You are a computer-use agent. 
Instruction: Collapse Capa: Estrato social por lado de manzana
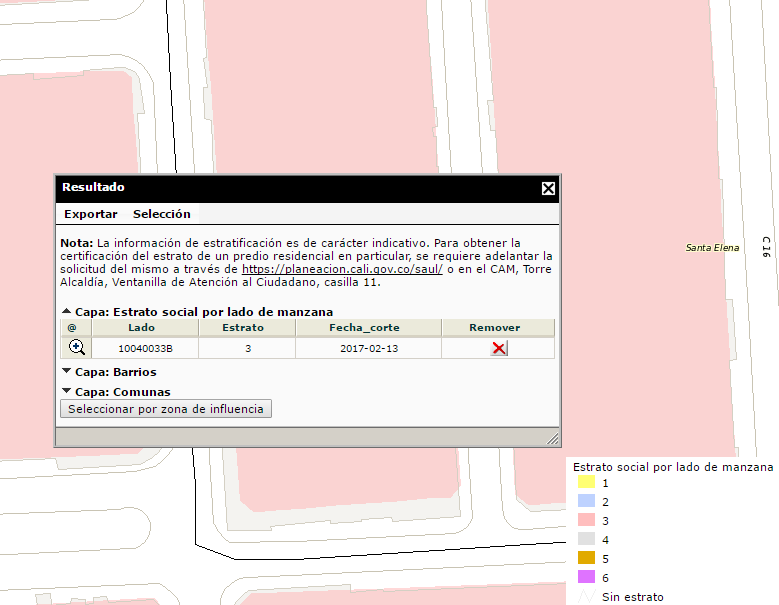[x=66, y=312]
